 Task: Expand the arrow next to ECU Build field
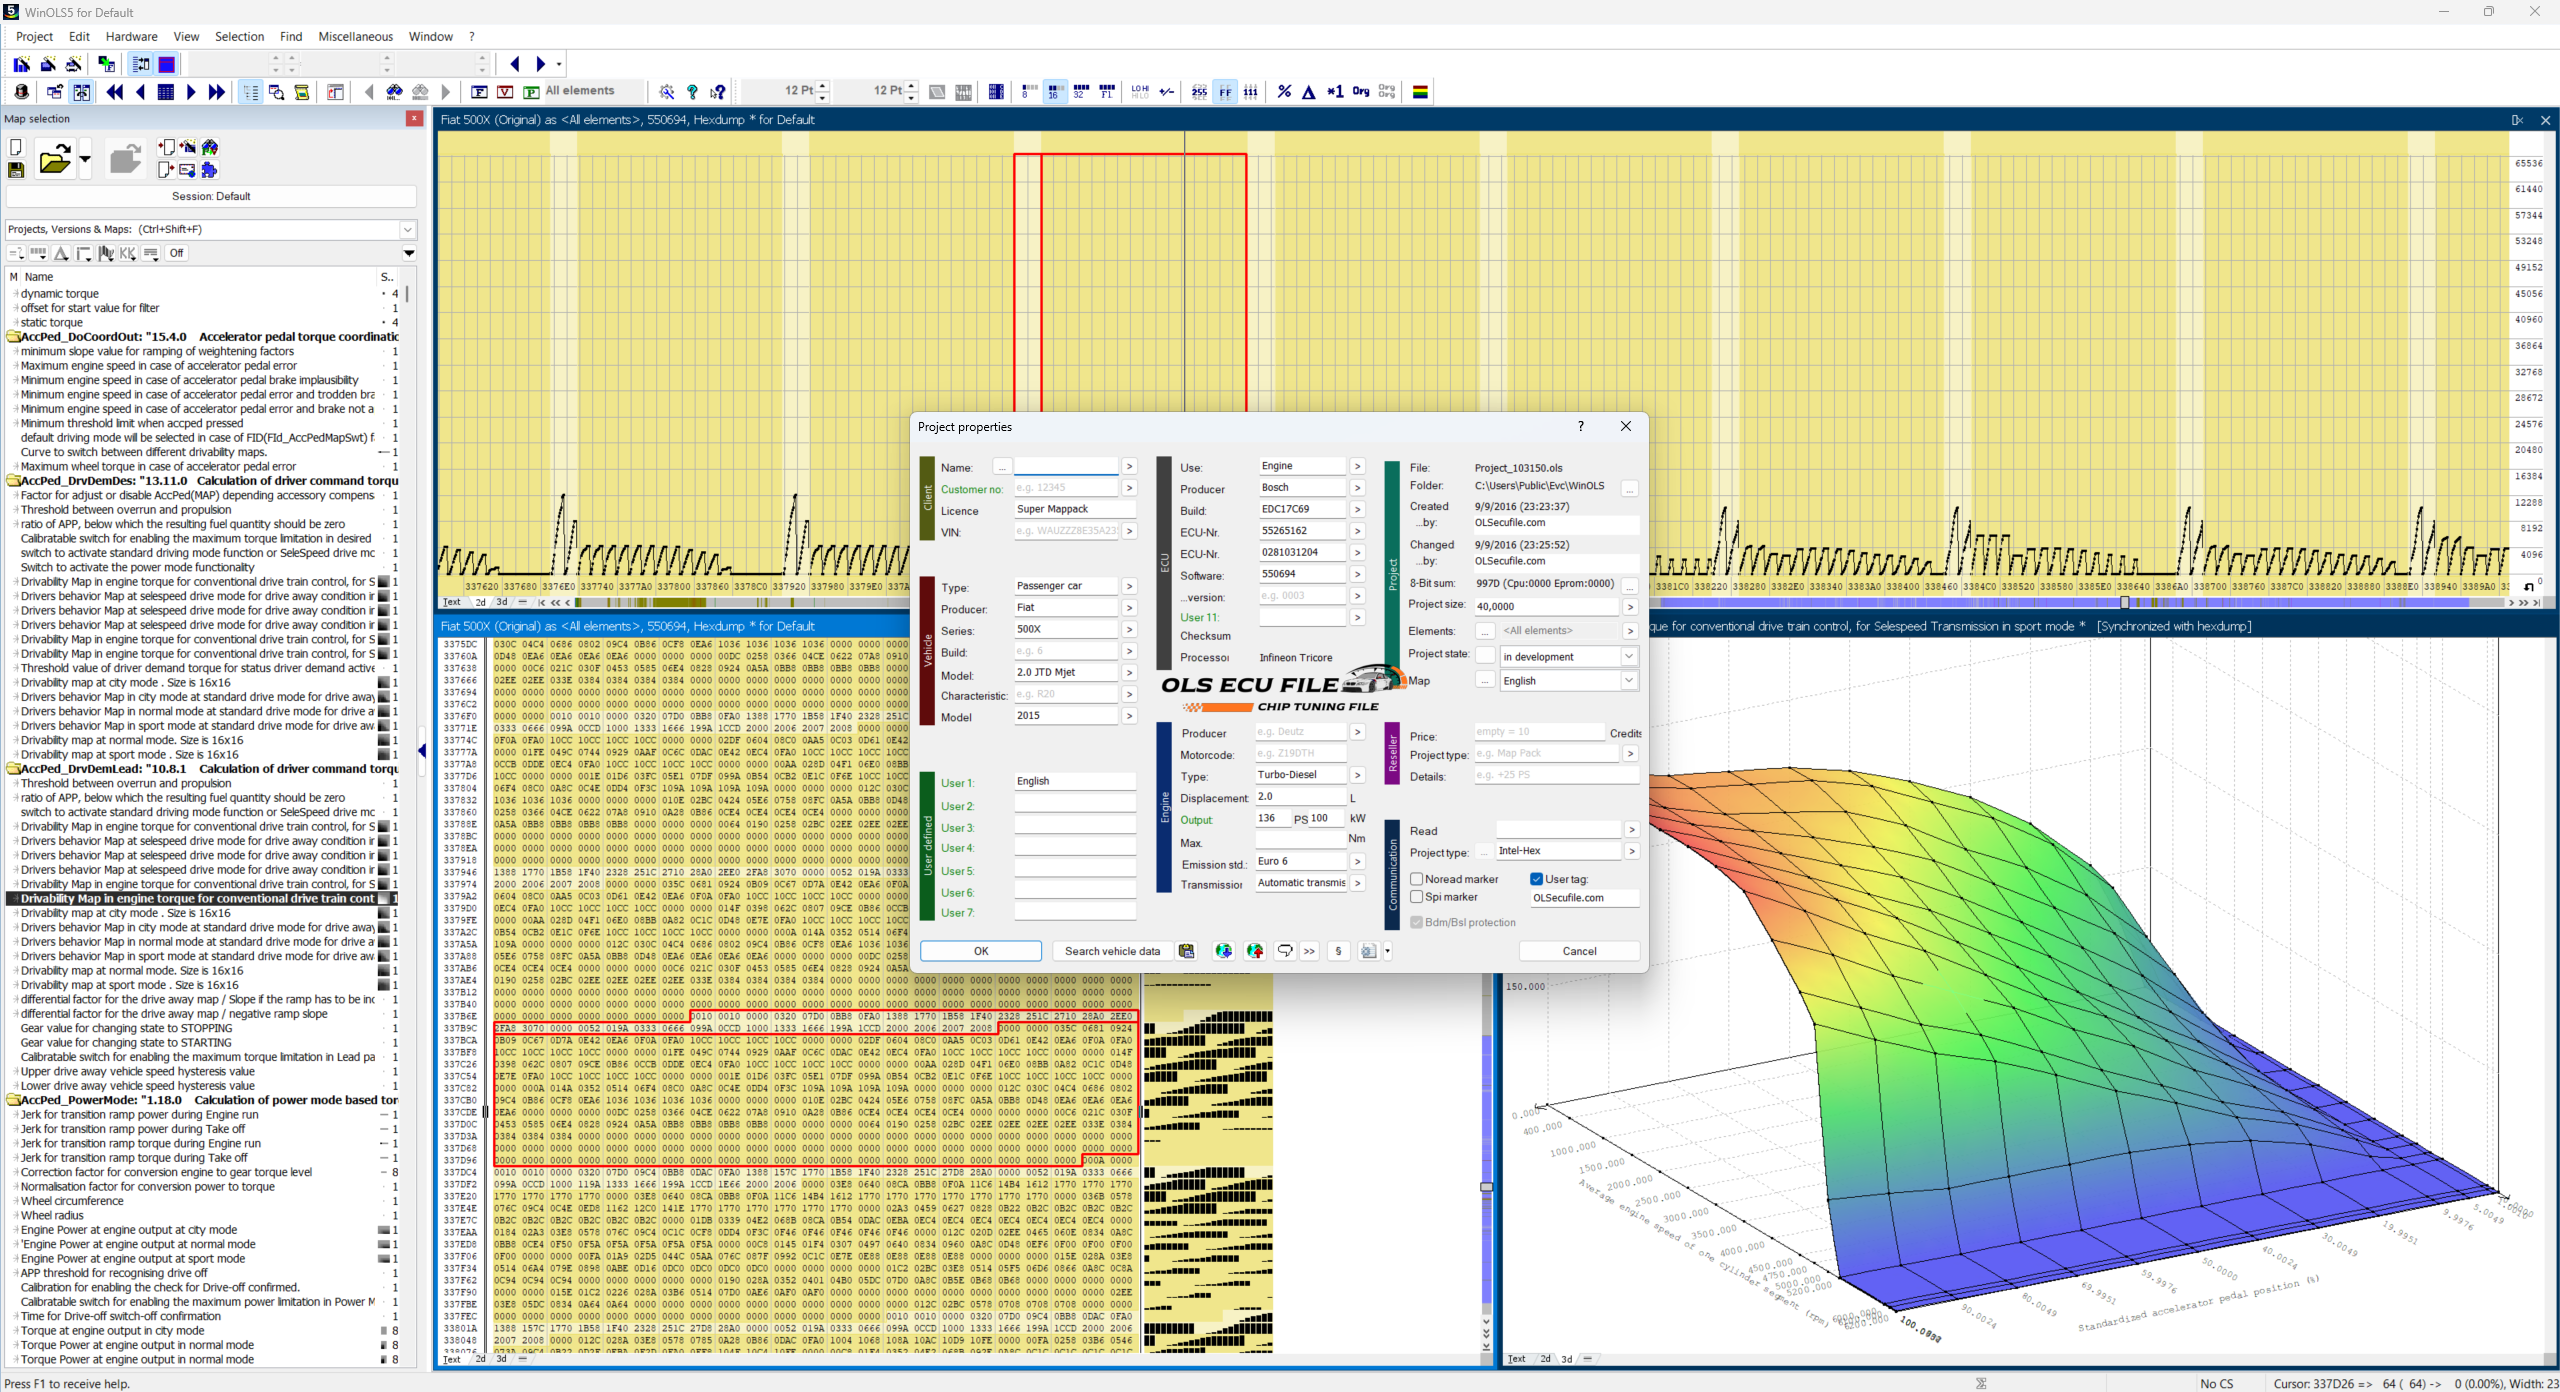[1357, 509]
